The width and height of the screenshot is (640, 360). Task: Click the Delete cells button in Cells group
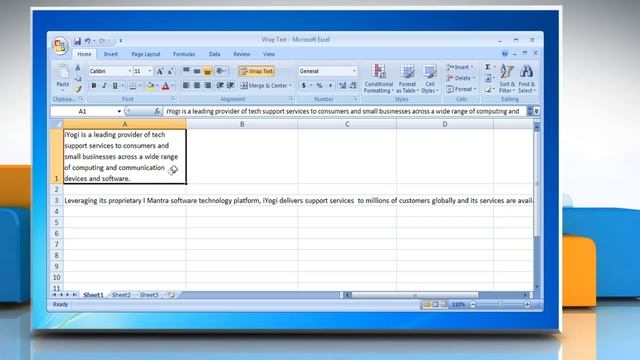coord(461,78)
